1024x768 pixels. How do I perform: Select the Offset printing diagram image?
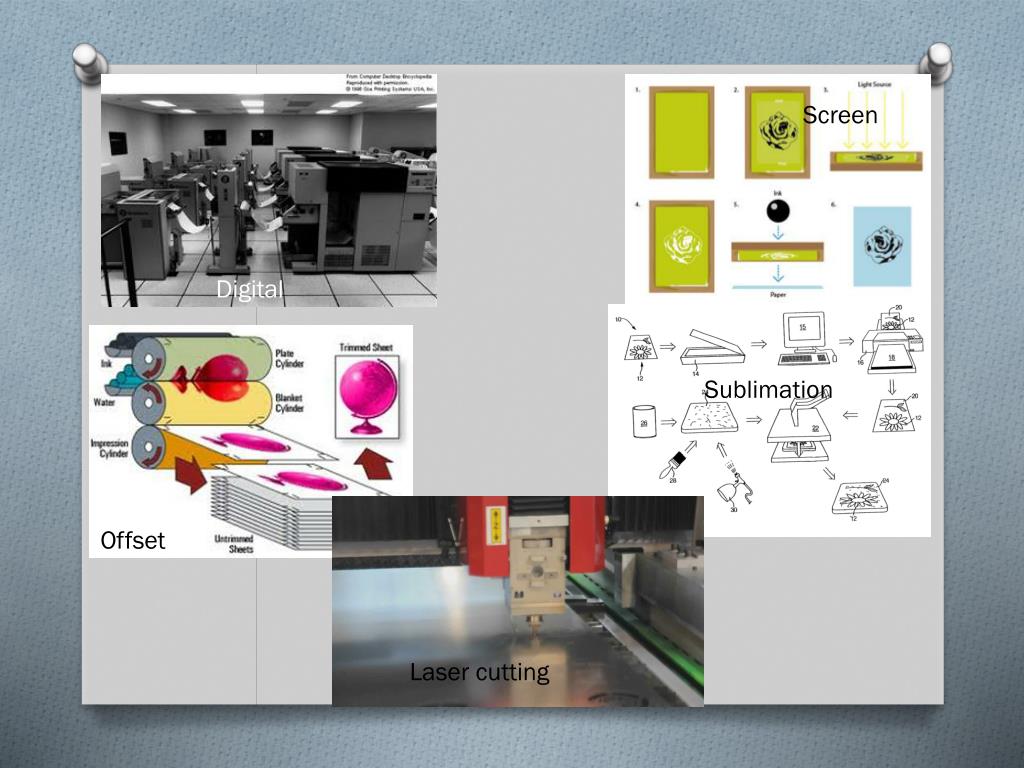(x=251, y=441)
